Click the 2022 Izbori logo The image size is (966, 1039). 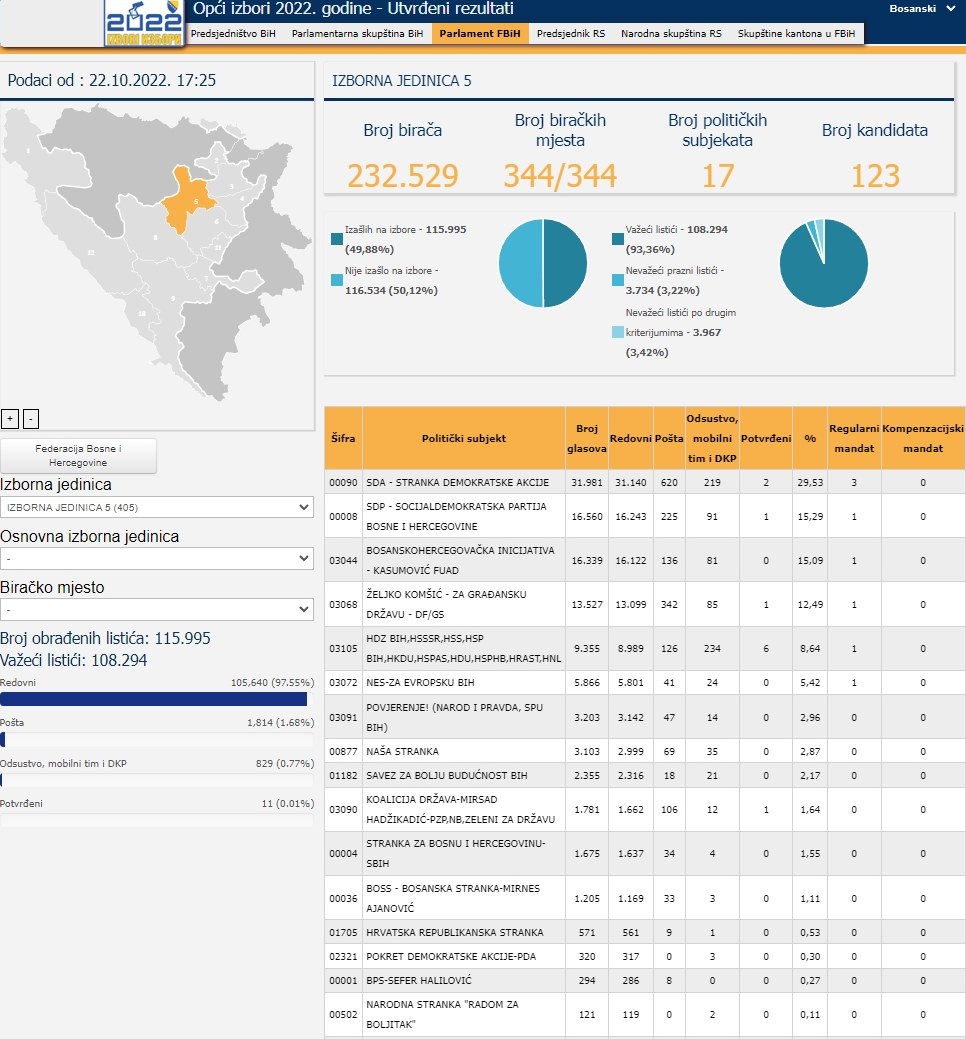143,23
